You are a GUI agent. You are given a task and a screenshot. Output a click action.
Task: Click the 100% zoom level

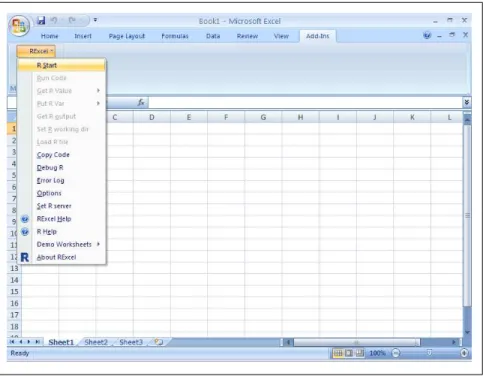[377, 353]
